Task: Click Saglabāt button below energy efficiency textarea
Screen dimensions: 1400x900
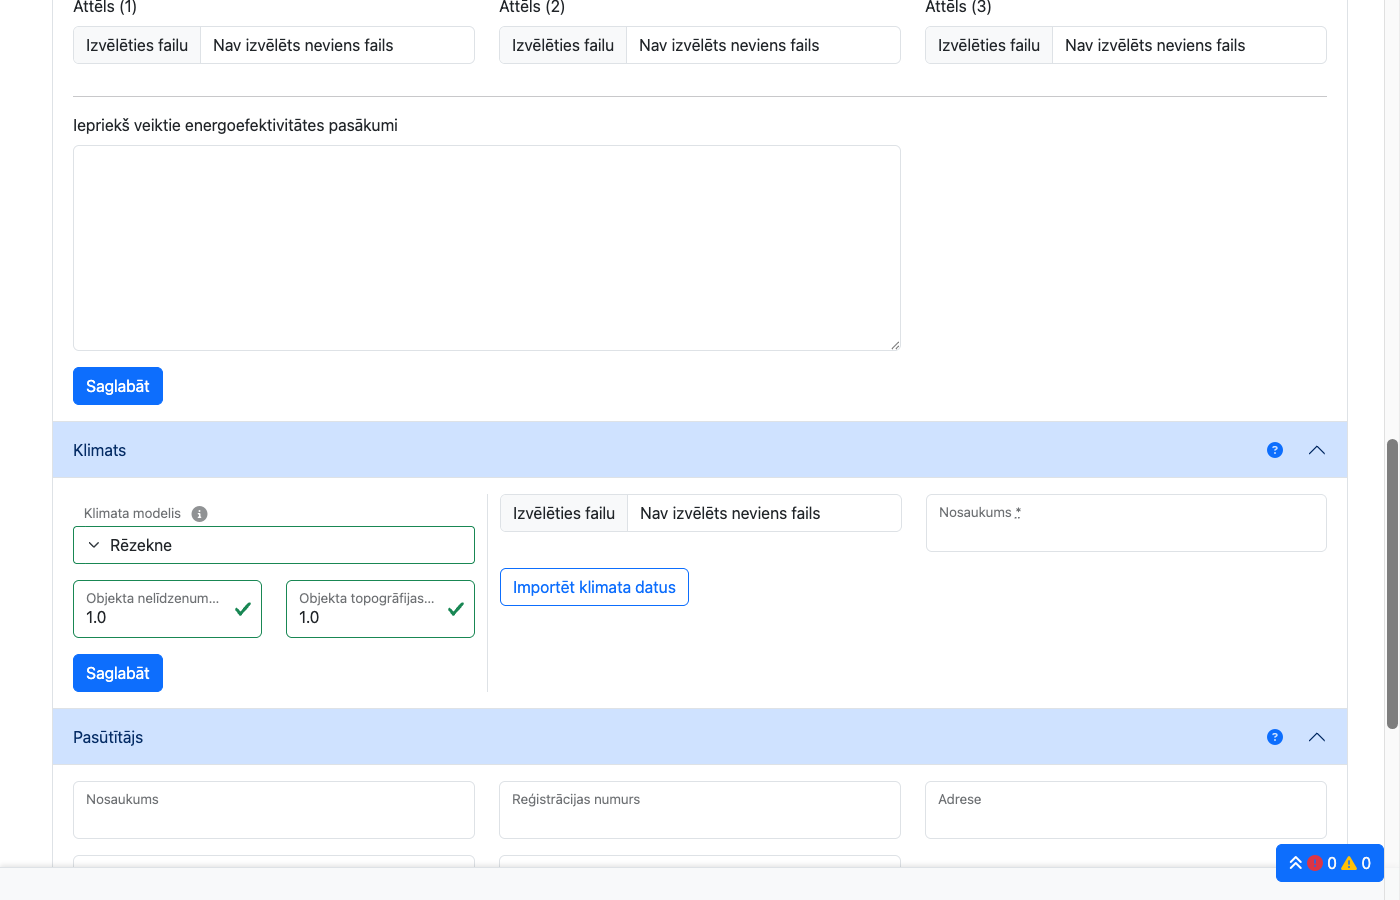Action: pyautogui.click(x=118, y=386)
